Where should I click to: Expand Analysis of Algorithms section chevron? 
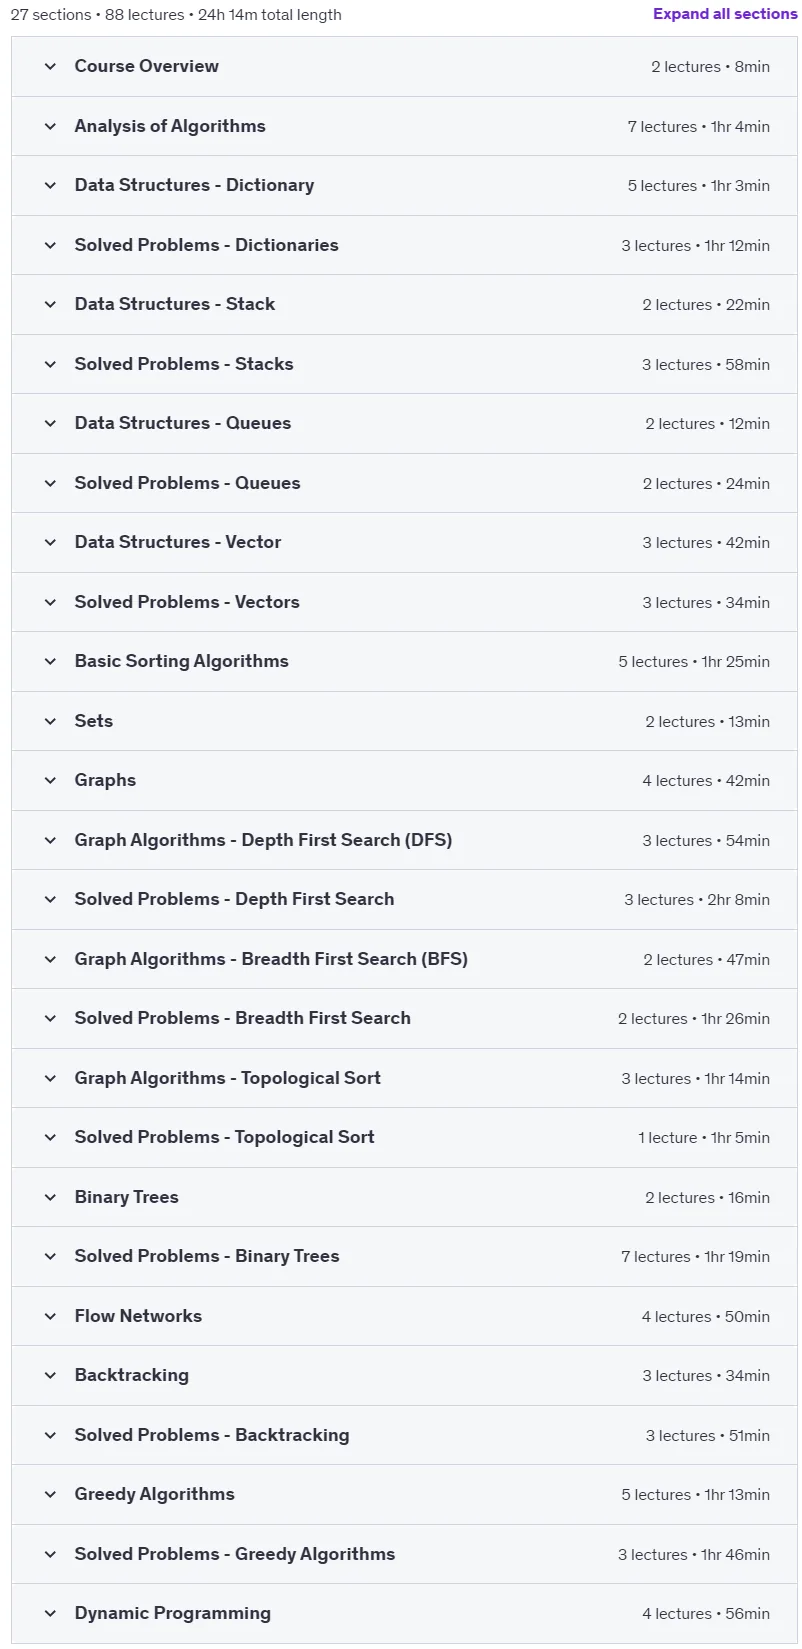(x=50, y=126)
